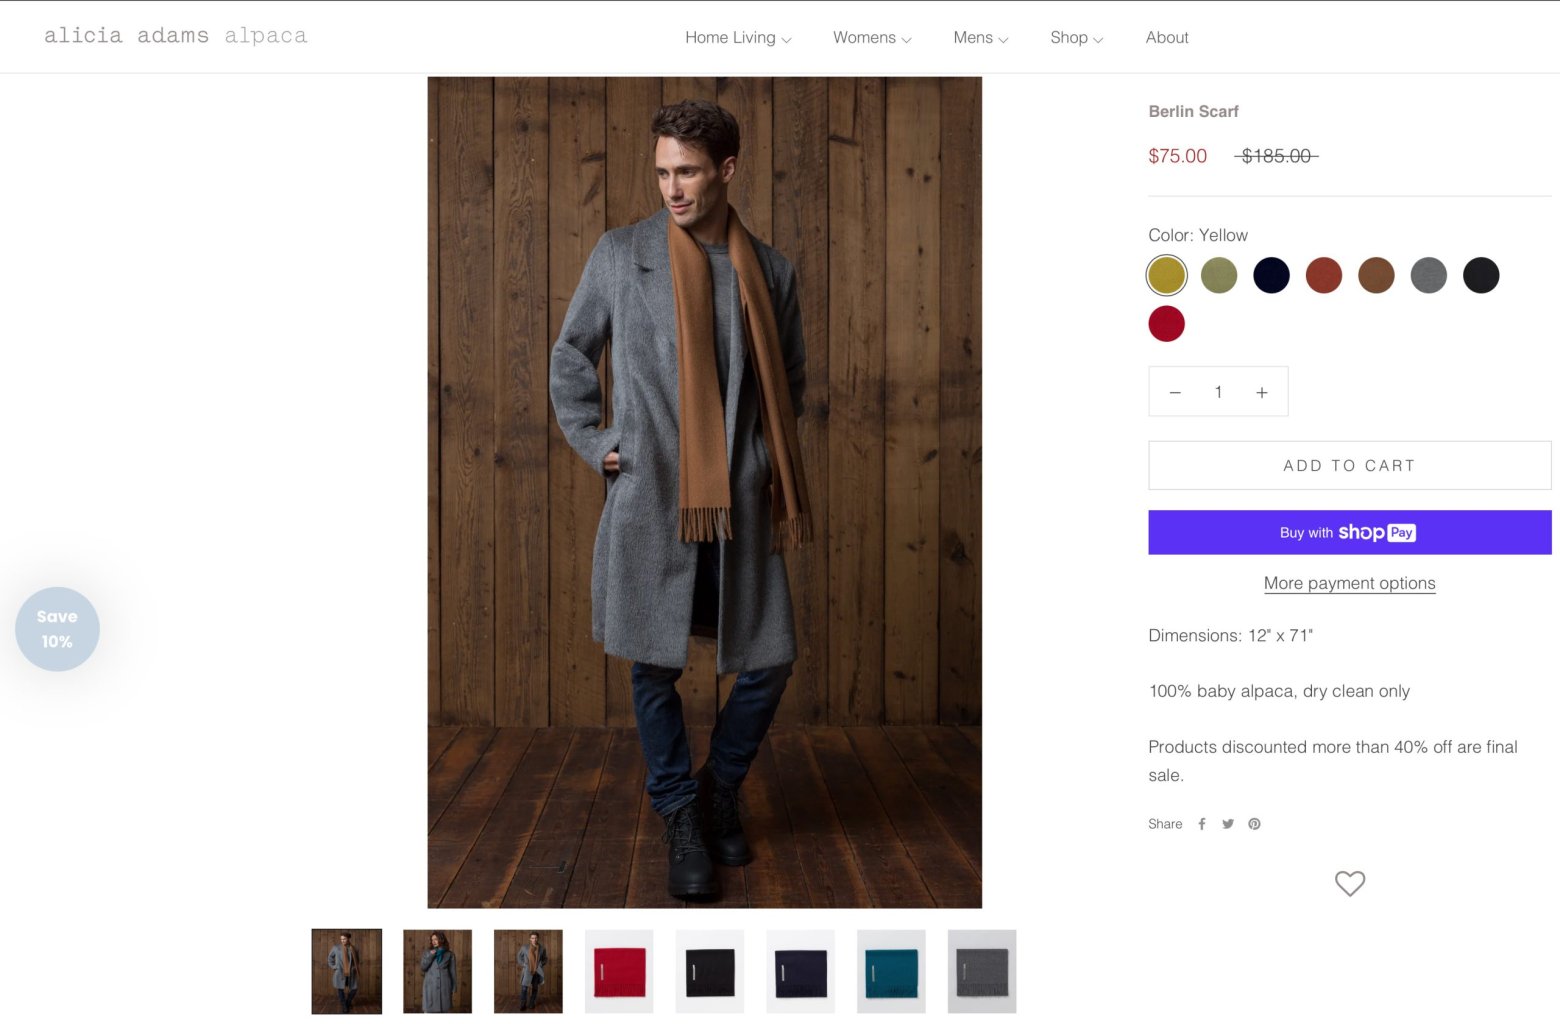Share product on Pinterest icon
This screenshot has height=1024, width=1560.
(1254, 824)
